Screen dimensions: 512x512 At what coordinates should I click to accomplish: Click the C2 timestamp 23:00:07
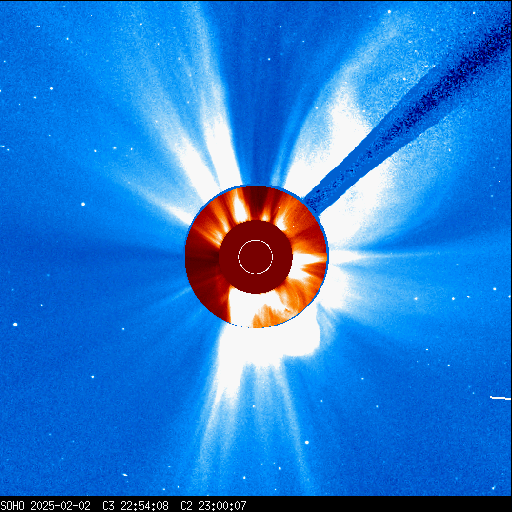click(222, 506)
